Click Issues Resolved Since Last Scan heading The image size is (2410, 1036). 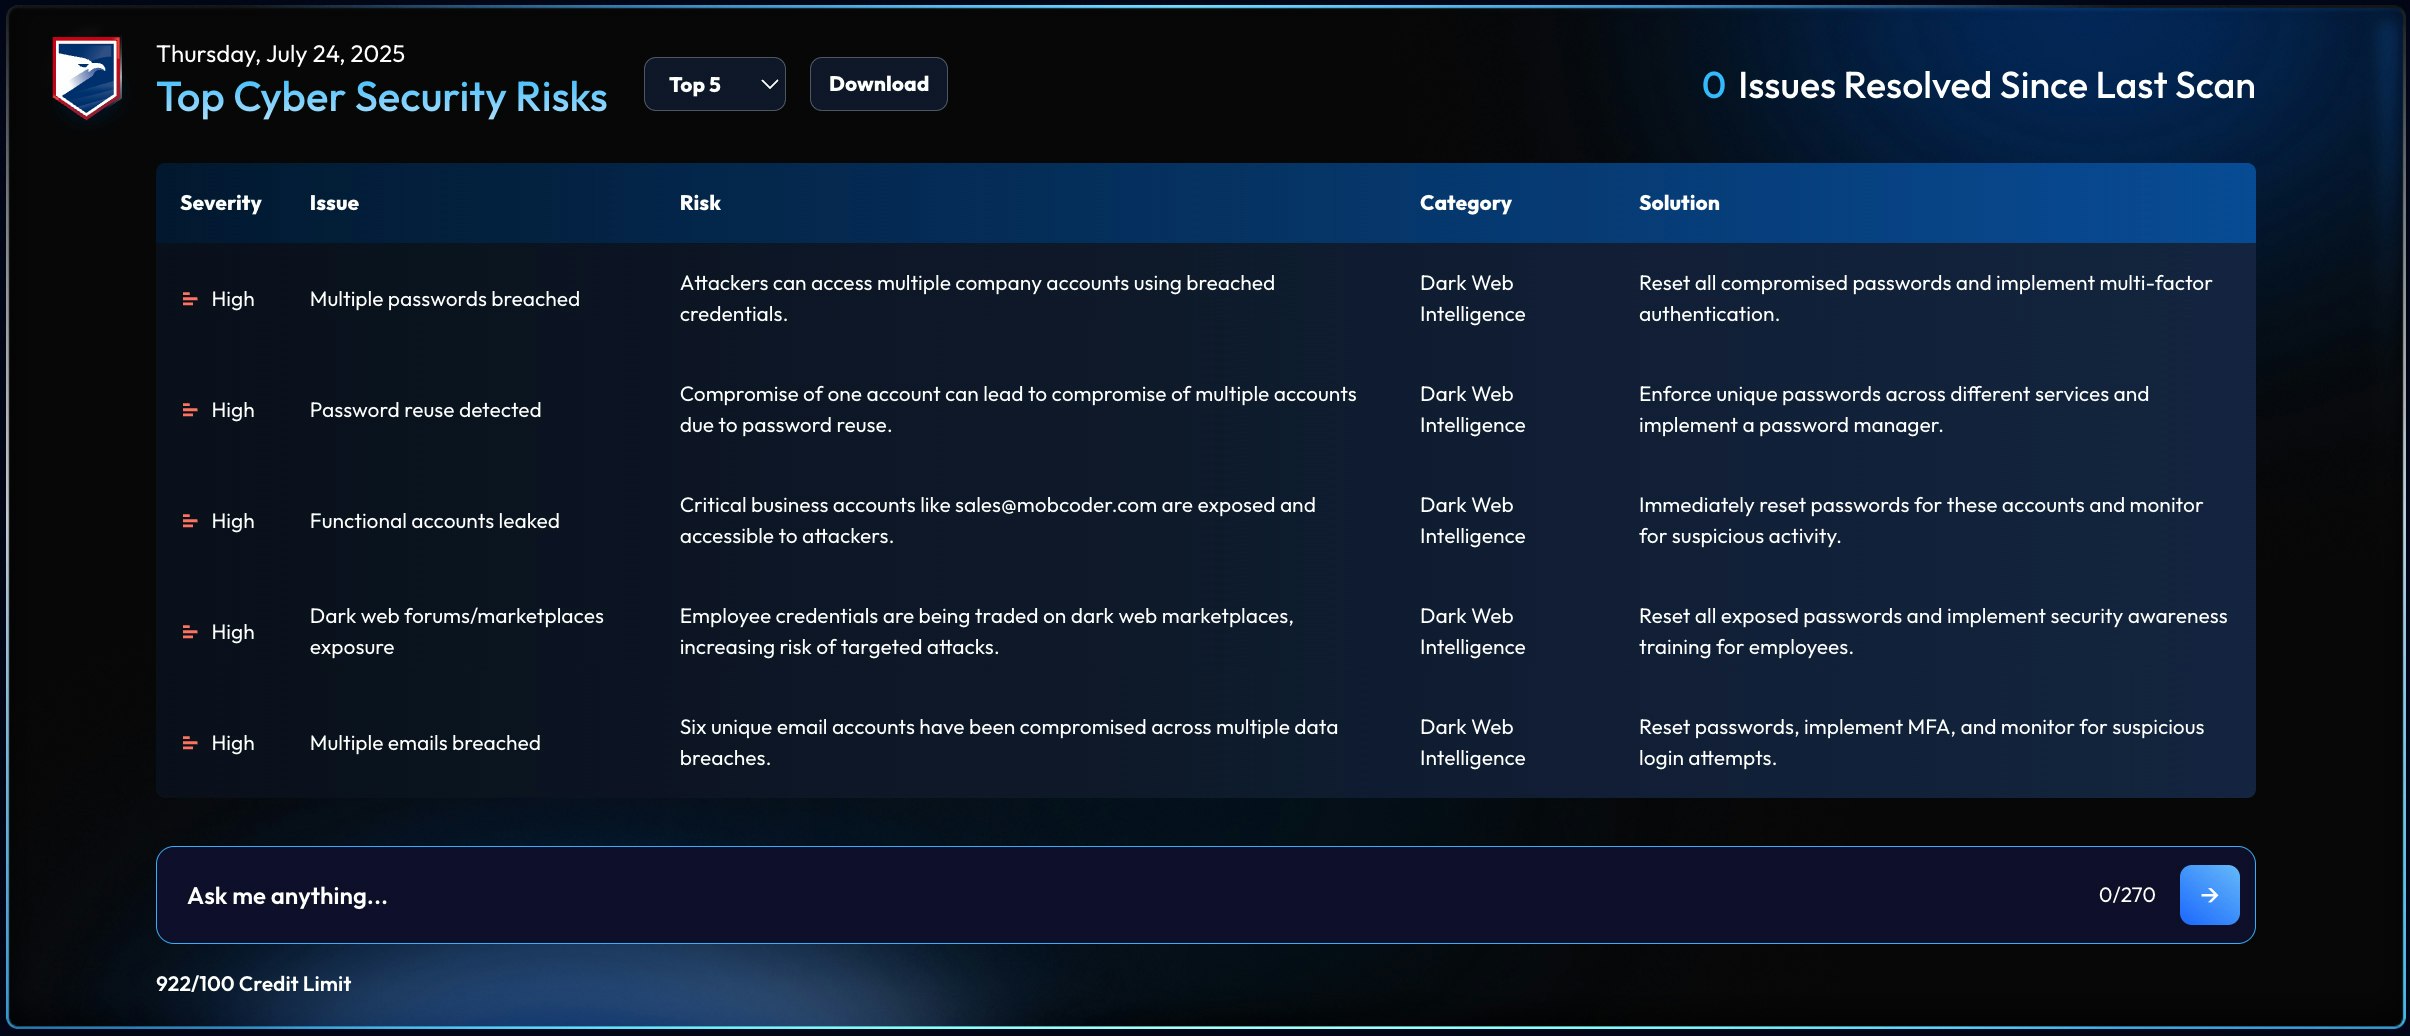pos(1978,86)
